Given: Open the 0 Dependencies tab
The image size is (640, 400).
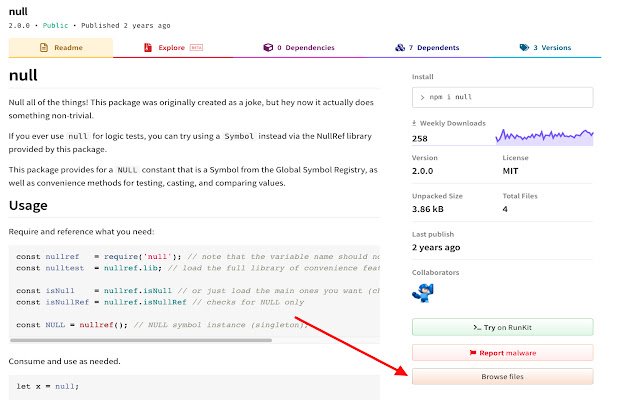Looking at the screenshot, I should (299, 48).
